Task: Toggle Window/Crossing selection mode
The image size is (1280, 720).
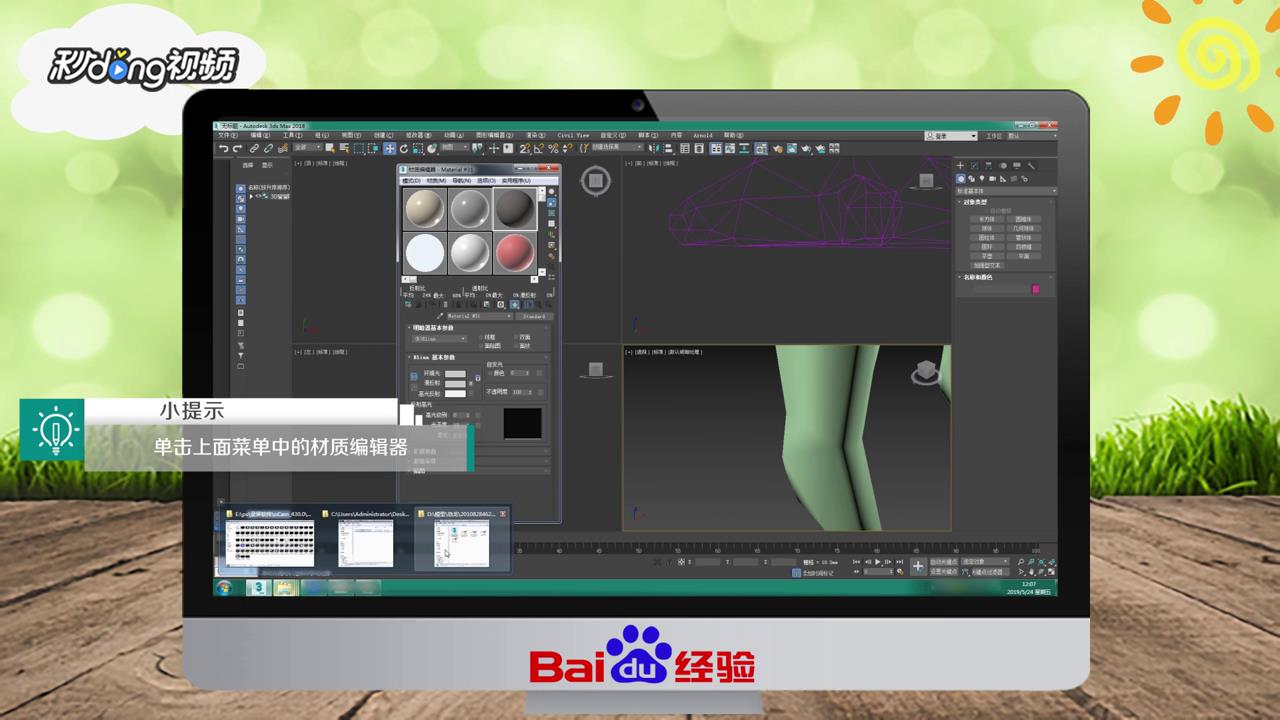Action: click(373, 148)
